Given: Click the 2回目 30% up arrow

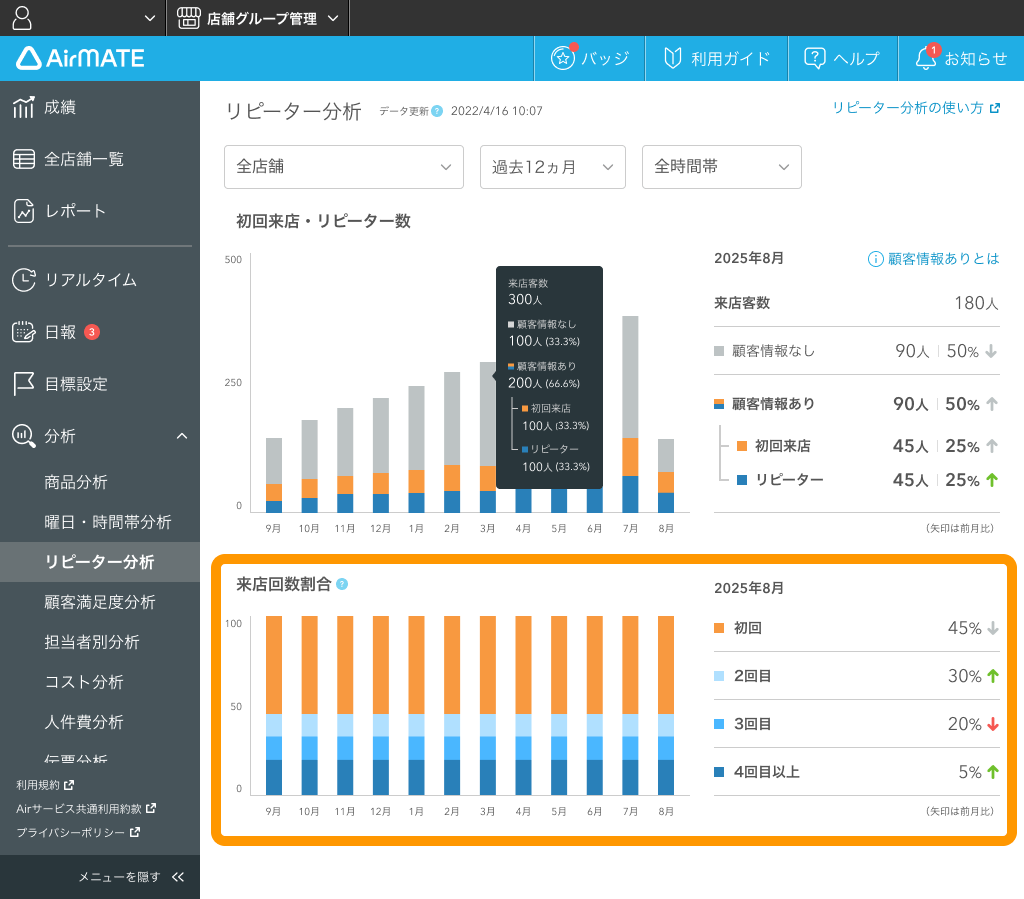Looking at the screenshot, I should pos(993,676).
